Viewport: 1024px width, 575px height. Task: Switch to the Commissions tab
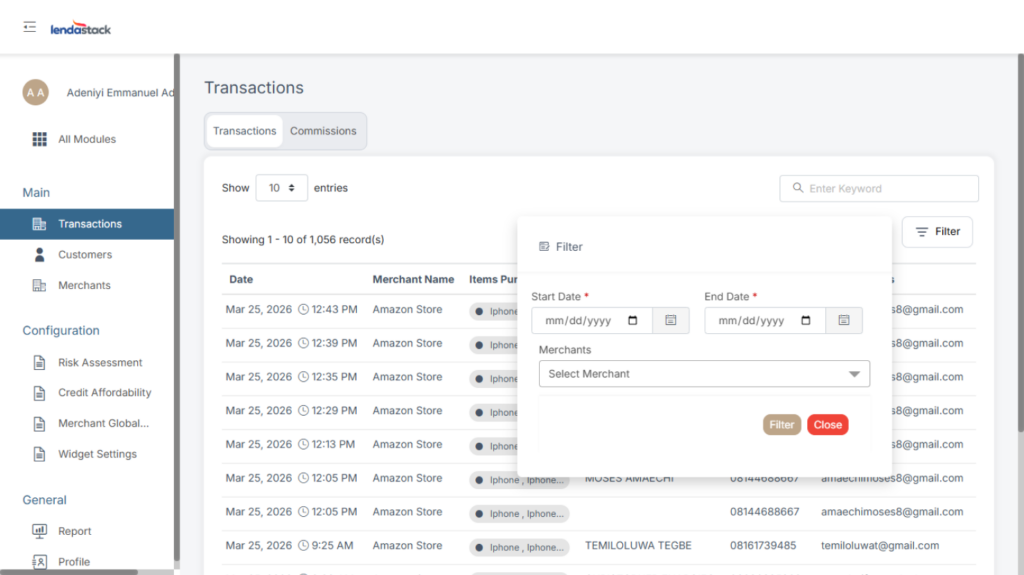323,131
